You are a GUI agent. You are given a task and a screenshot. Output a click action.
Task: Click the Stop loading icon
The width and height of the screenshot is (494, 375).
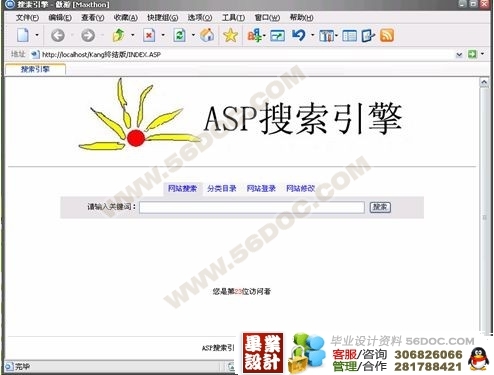pos(149,35)
